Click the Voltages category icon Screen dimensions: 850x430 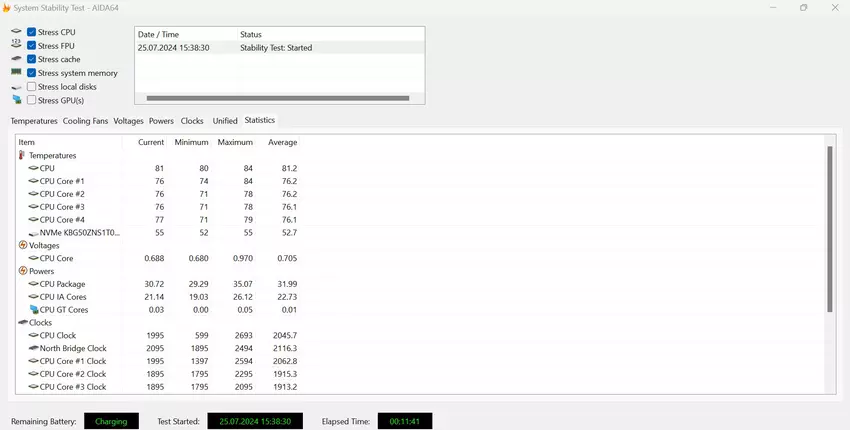coord(23,245)
